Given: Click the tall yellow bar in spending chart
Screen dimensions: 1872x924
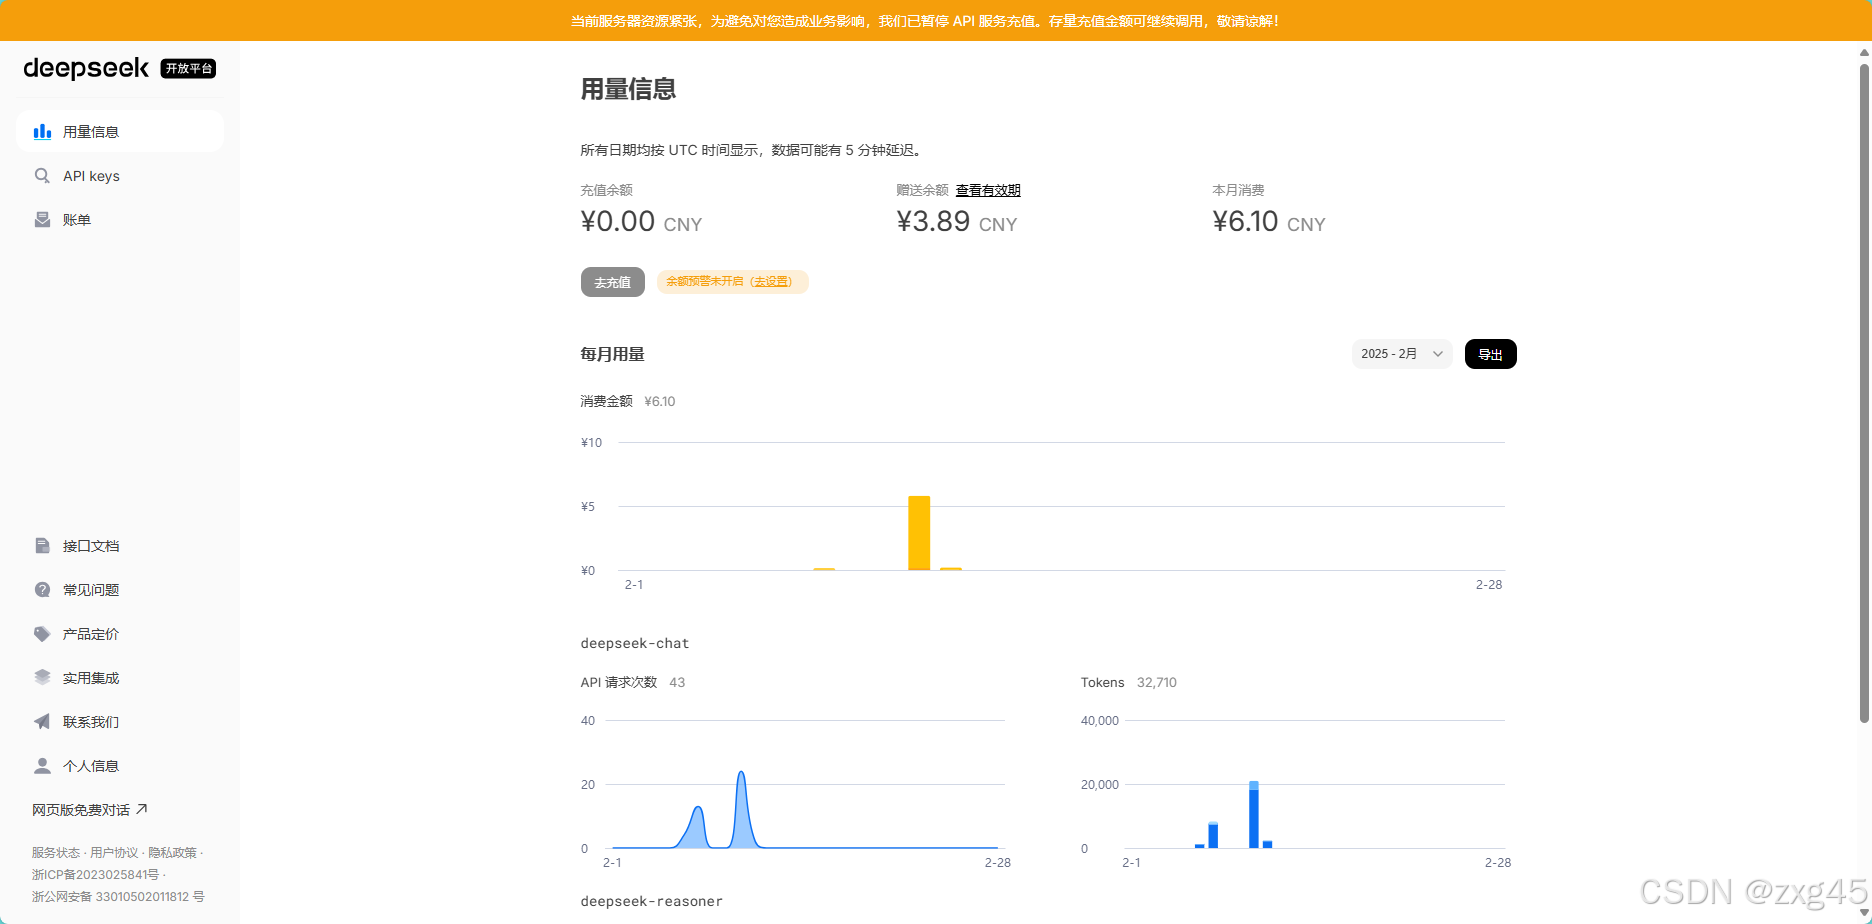Looking at the screenshot, I should (x=919, y=533).
